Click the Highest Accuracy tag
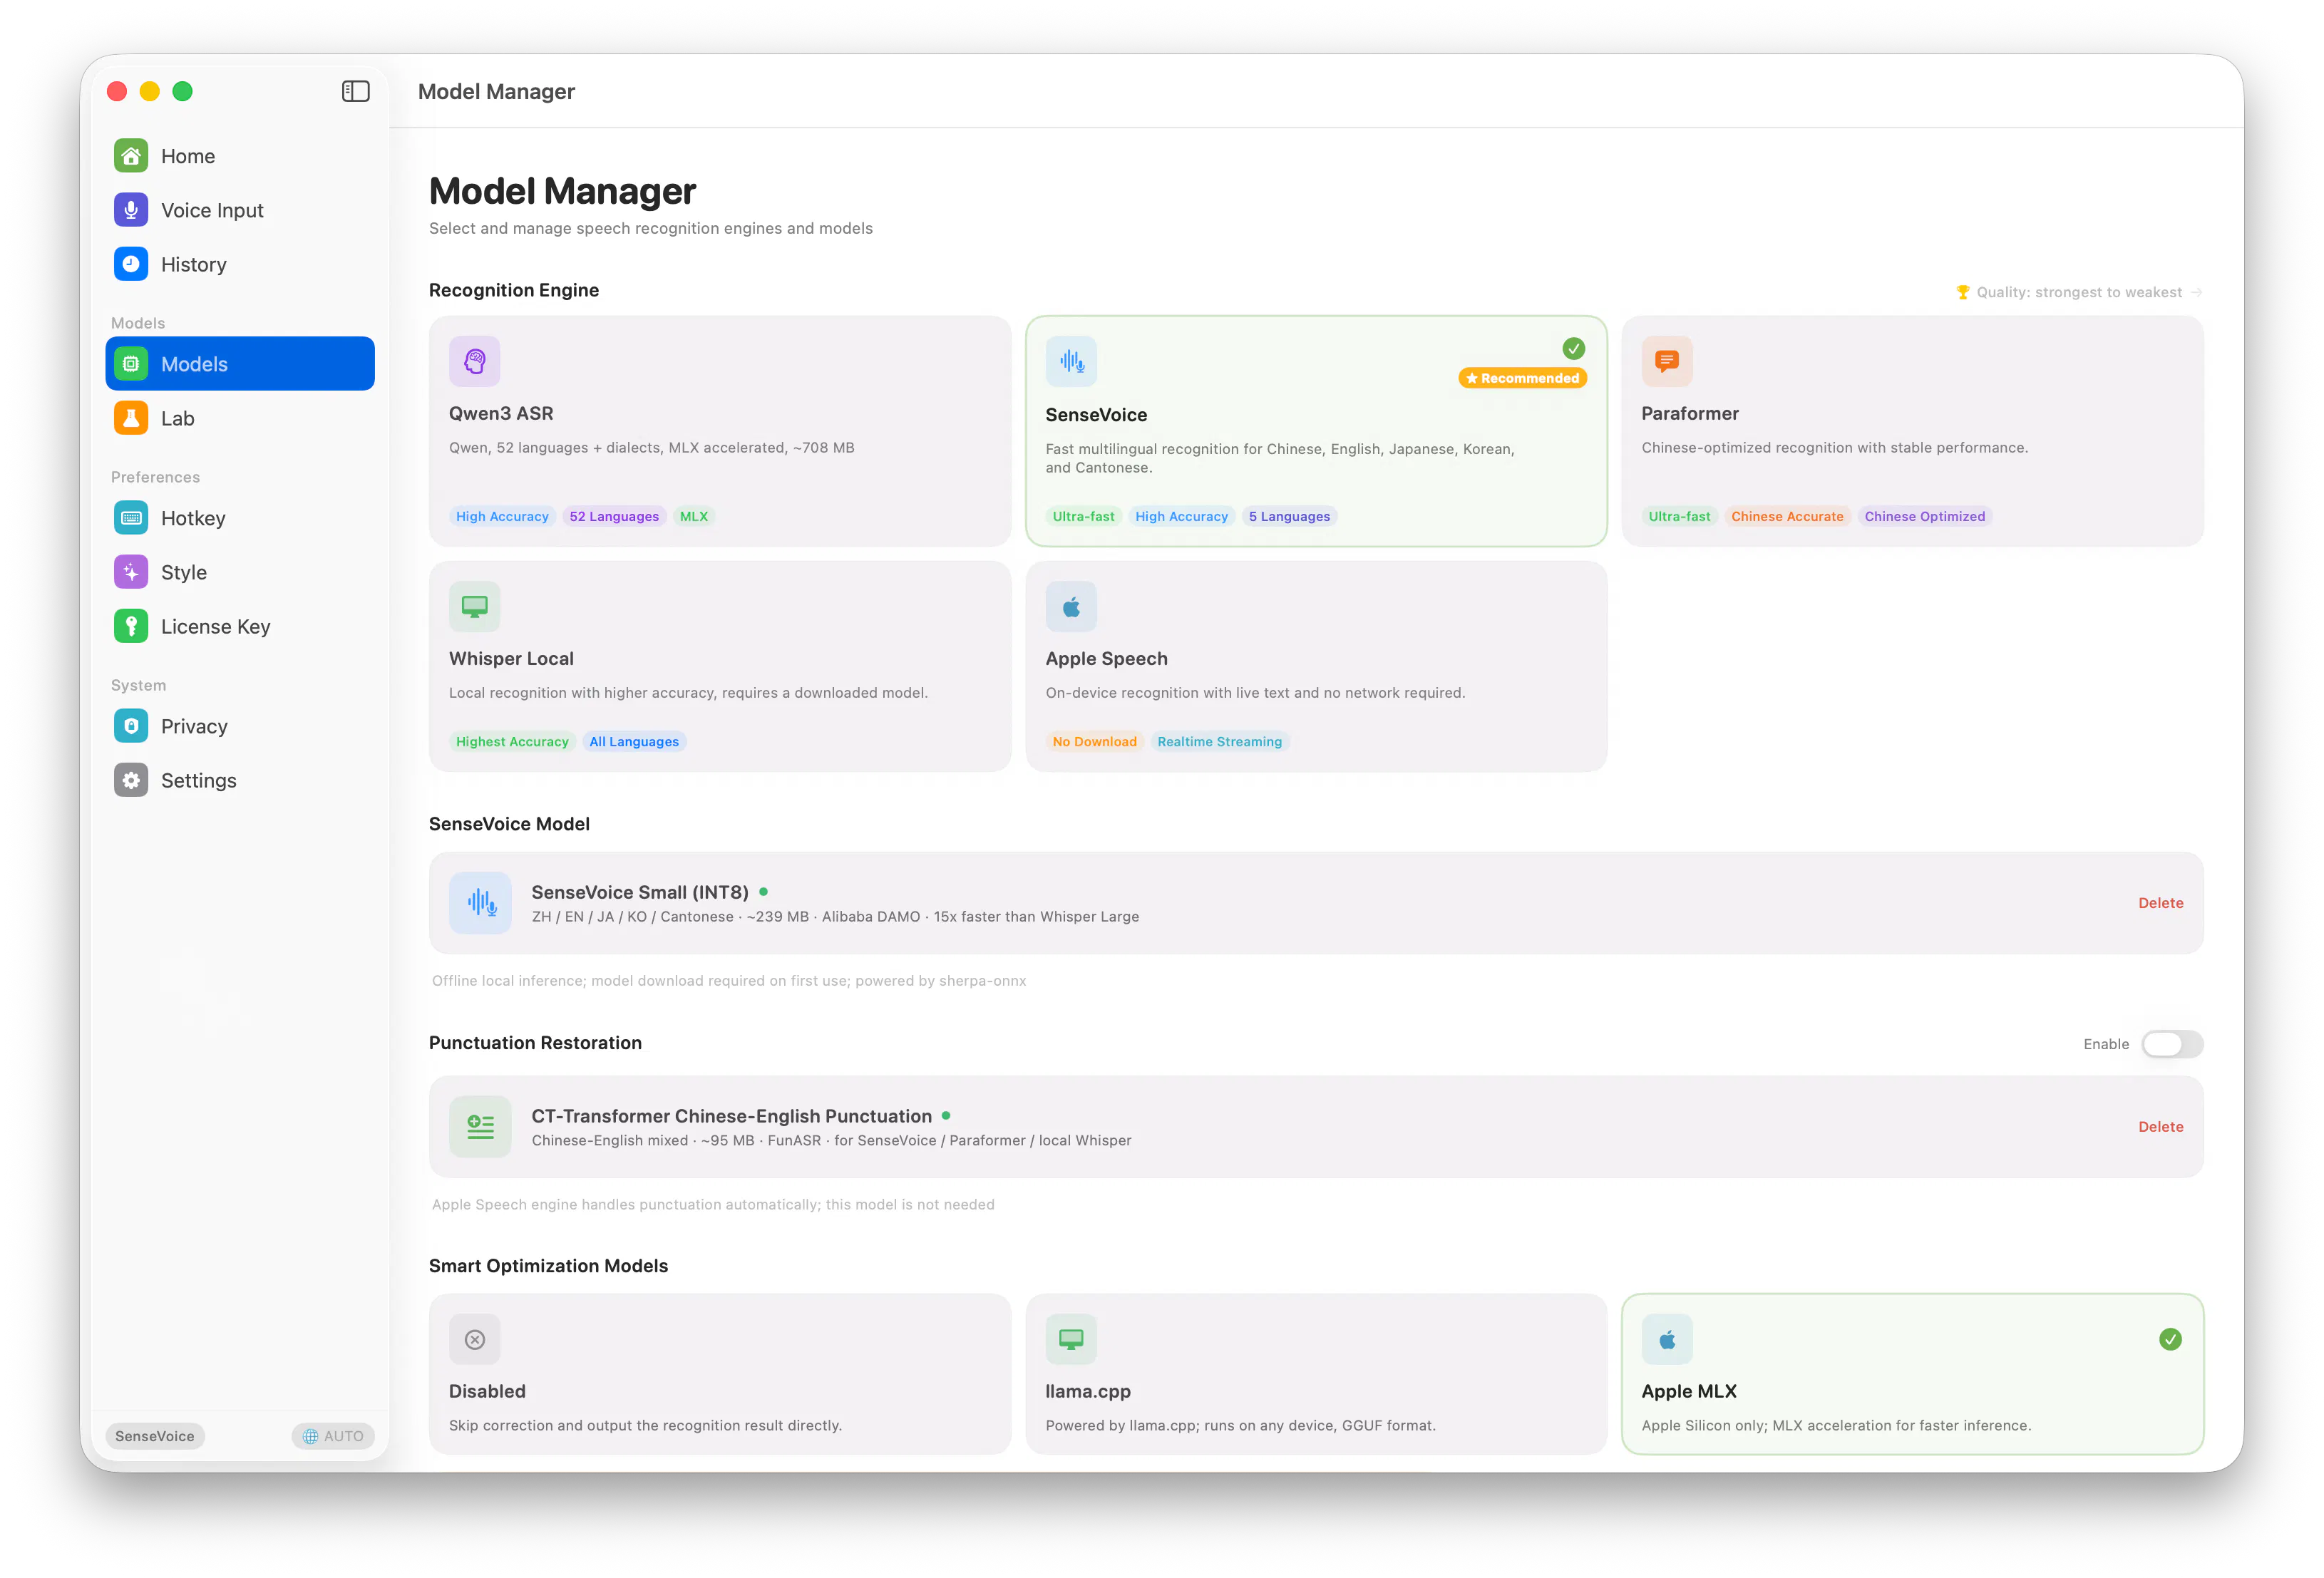This screenshot has width=2324, height=1578. coord(512,741)
